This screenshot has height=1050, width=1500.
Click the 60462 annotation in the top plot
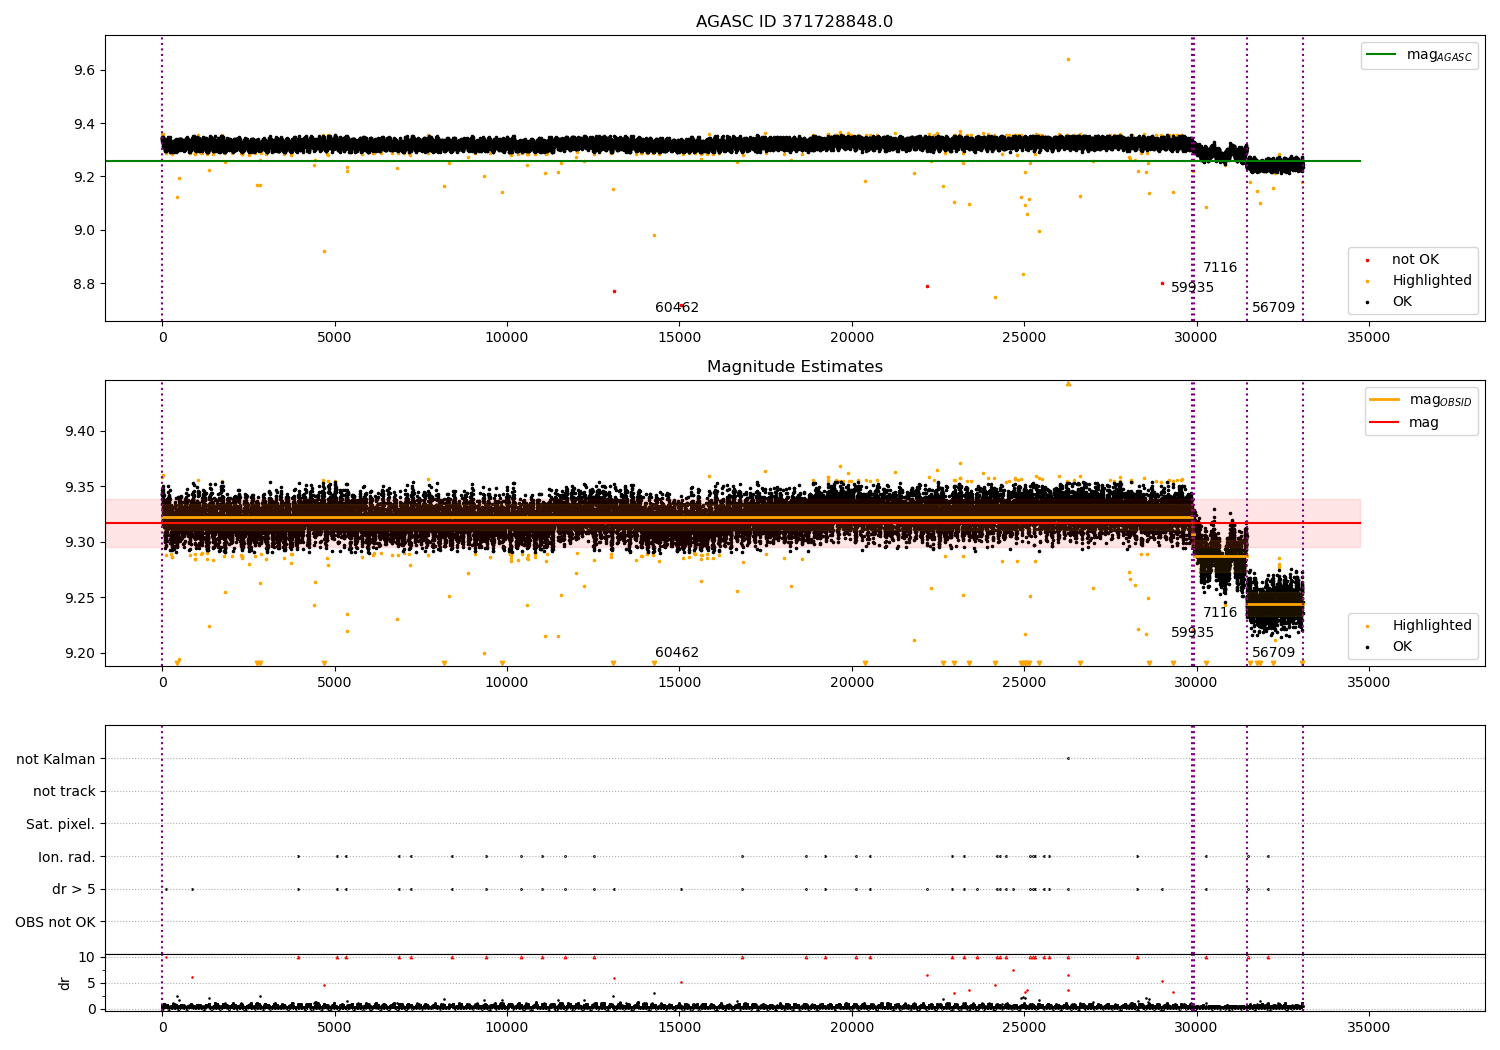tap(676, 308)
